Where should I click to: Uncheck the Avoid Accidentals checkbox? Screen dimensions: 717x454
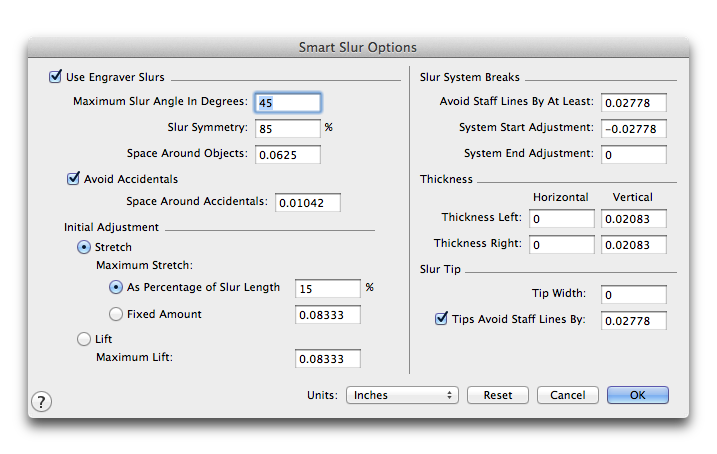[73, 178]
